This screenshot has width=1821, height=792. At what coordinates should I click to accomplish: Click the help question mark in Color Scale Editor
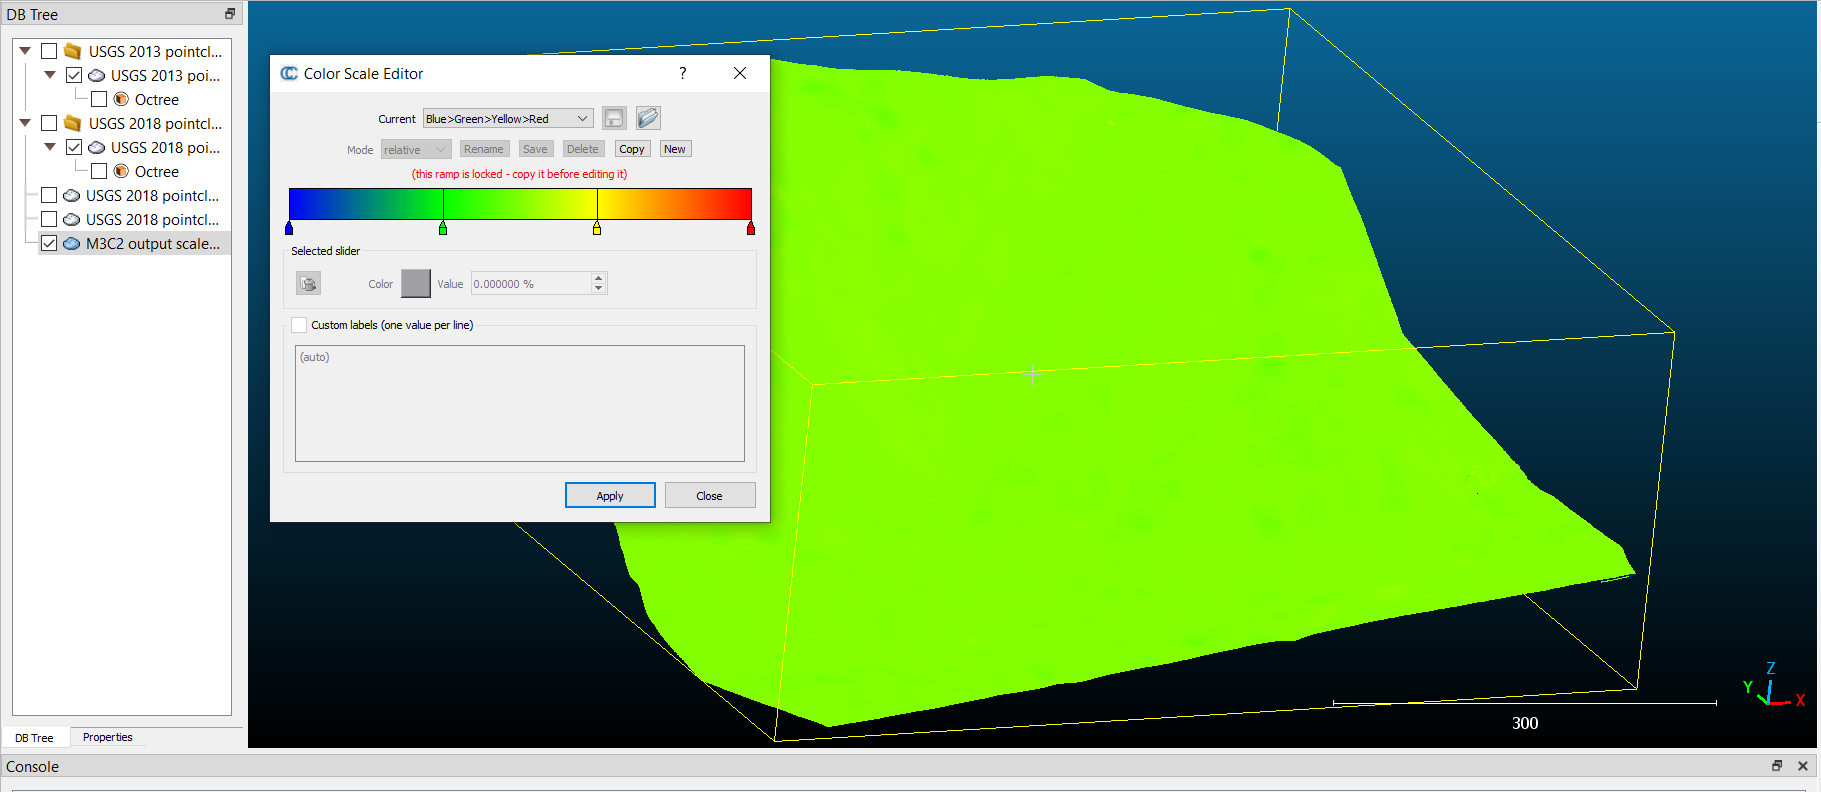(x=683, y=74)
